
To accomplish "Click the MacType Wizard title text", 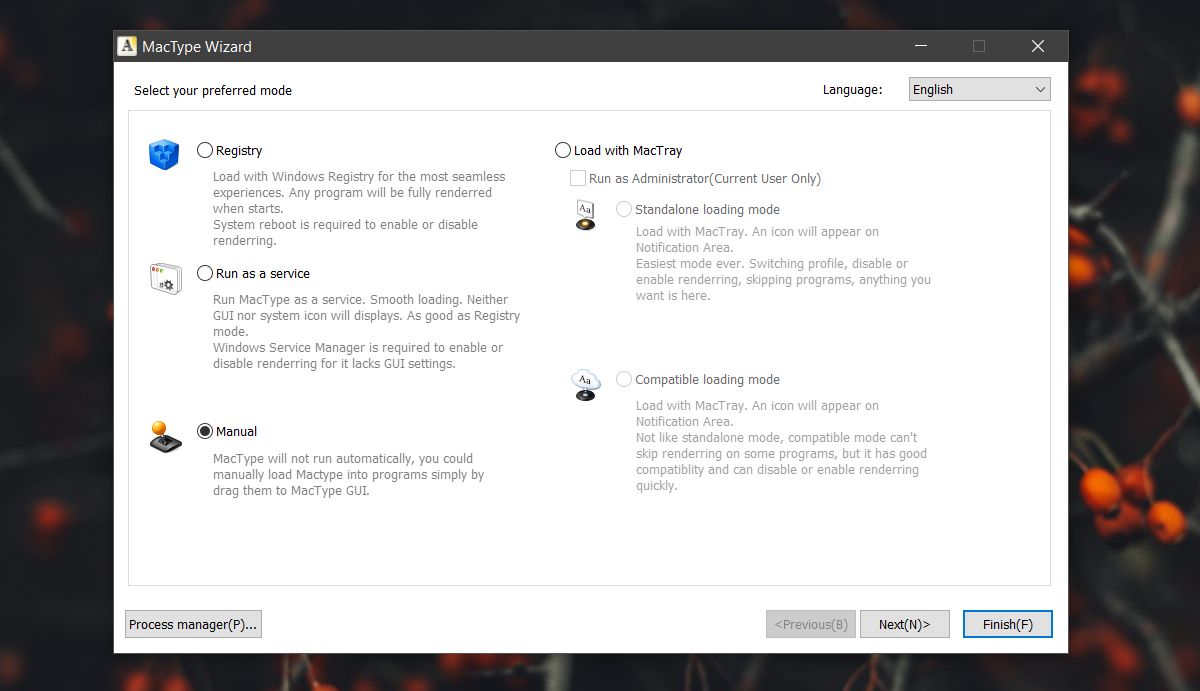I will coord(197,46).
